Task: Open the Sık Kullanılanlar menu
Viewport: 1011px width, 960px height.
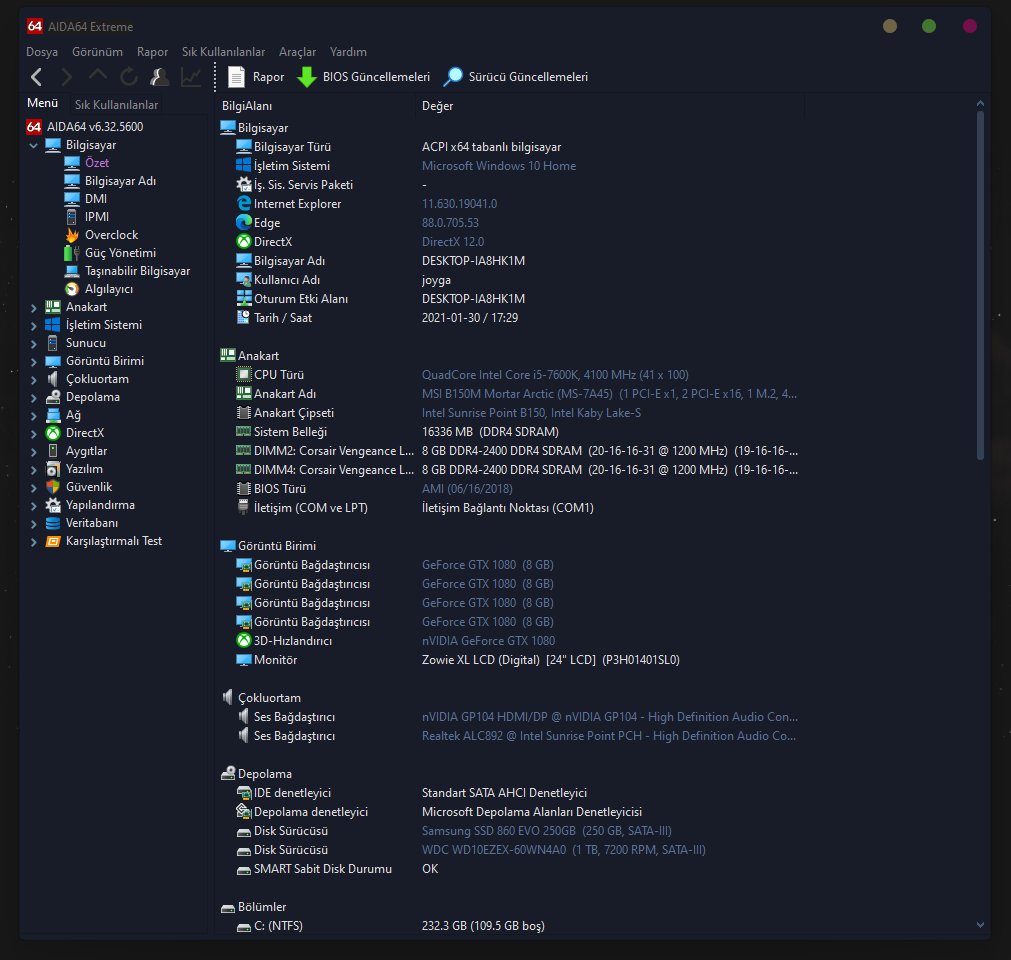Action: pos(223,52)
